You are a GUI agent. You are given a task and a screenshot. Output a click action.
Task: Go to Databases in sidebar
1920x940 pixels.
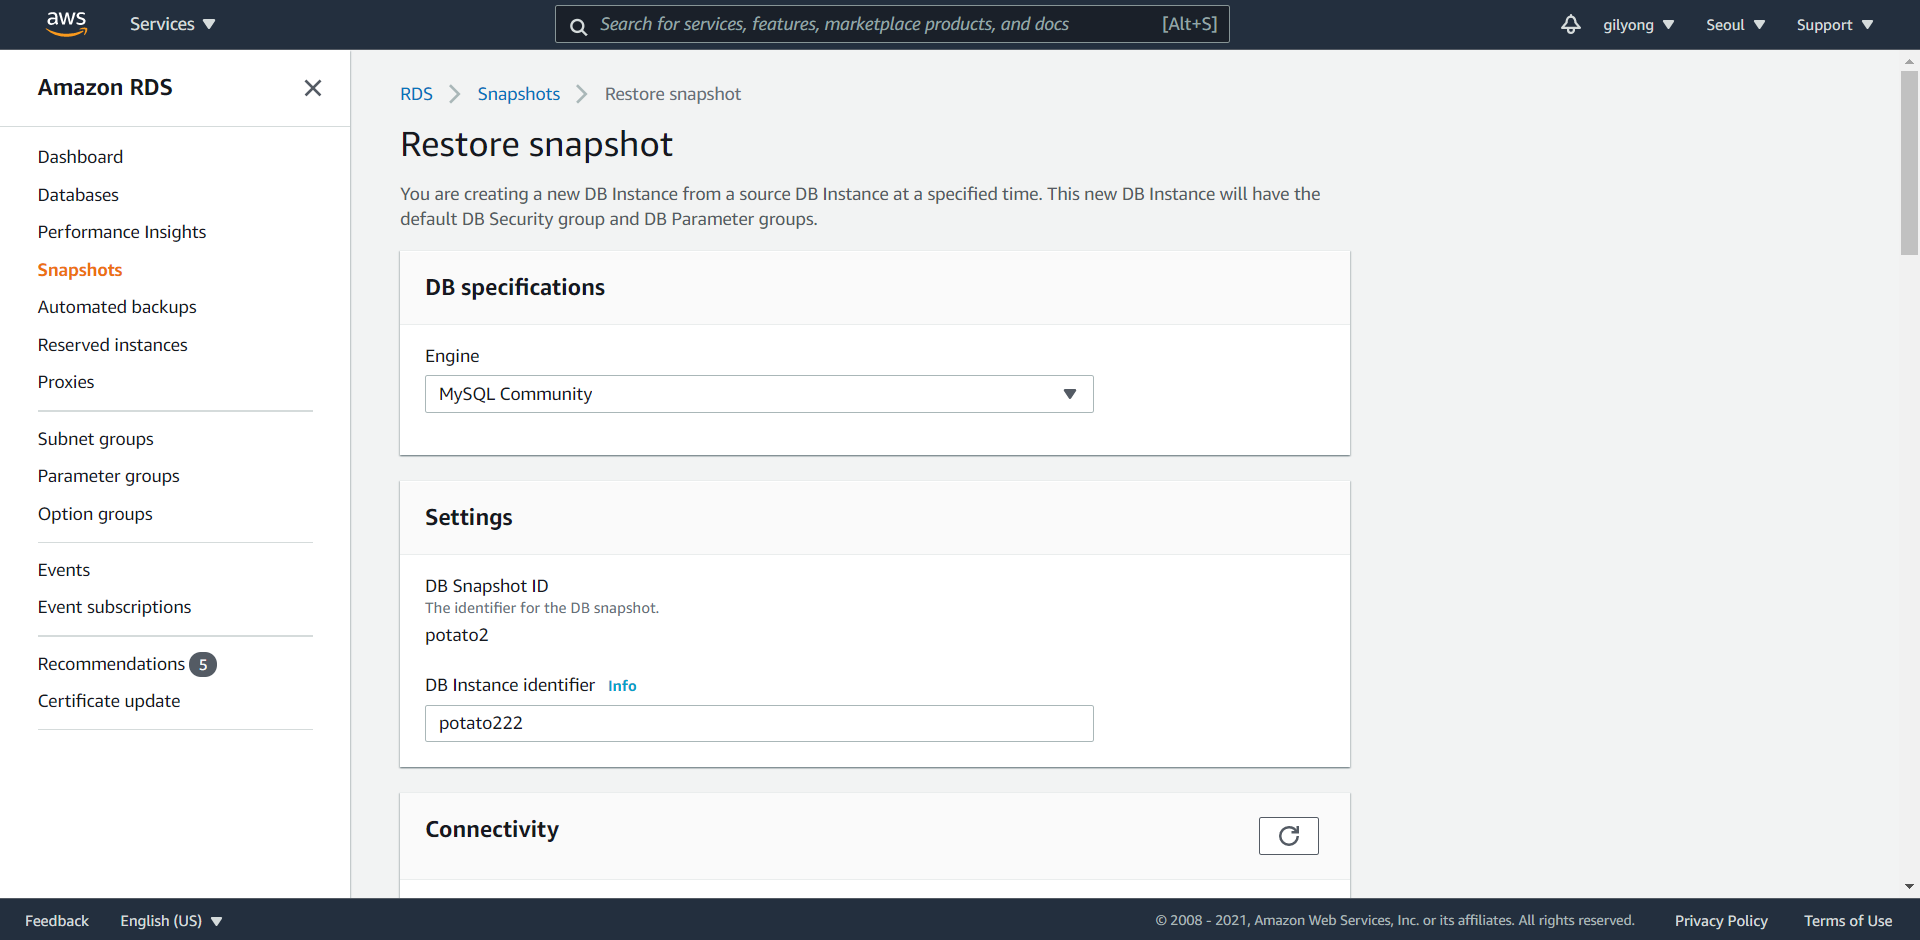click(x=78, y=195)
